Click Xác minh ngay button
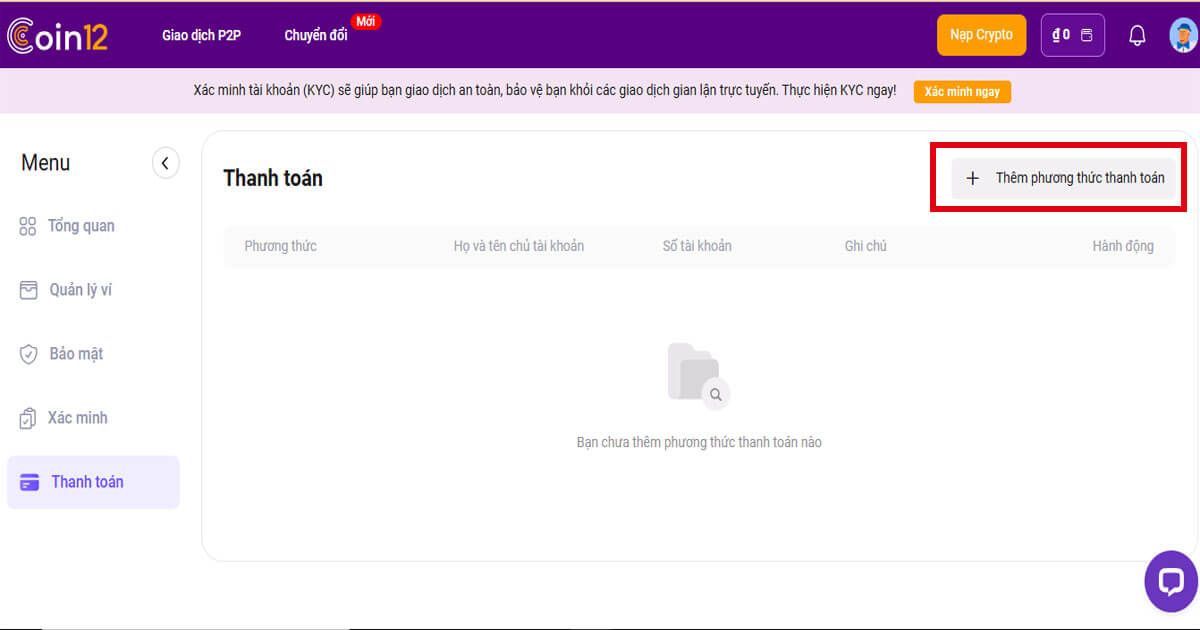Image resolution: width=1200 pixels, height=630 pixels. click(962, 92)
